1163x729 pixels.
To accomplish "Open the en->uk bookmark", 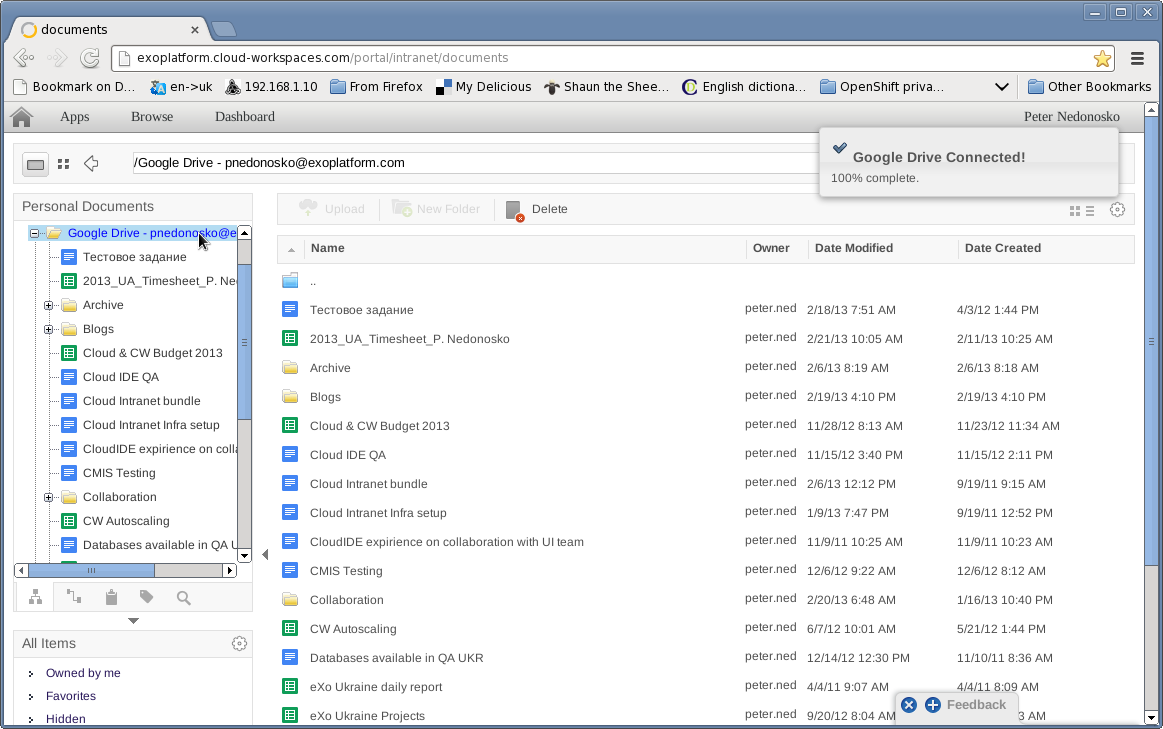I will click(181, 87).
